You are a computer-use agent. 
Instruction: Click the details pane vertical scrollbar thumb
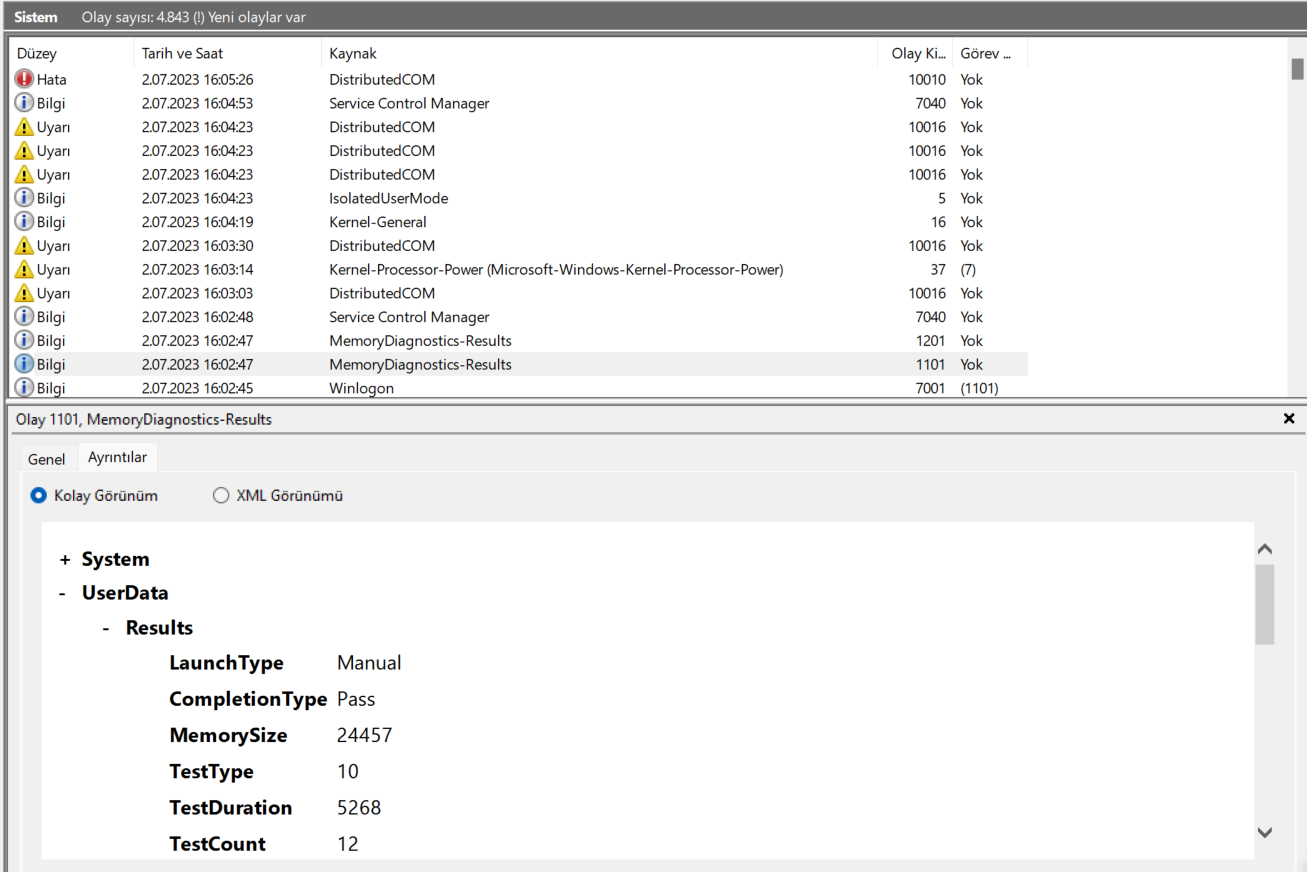(1265, 605)
